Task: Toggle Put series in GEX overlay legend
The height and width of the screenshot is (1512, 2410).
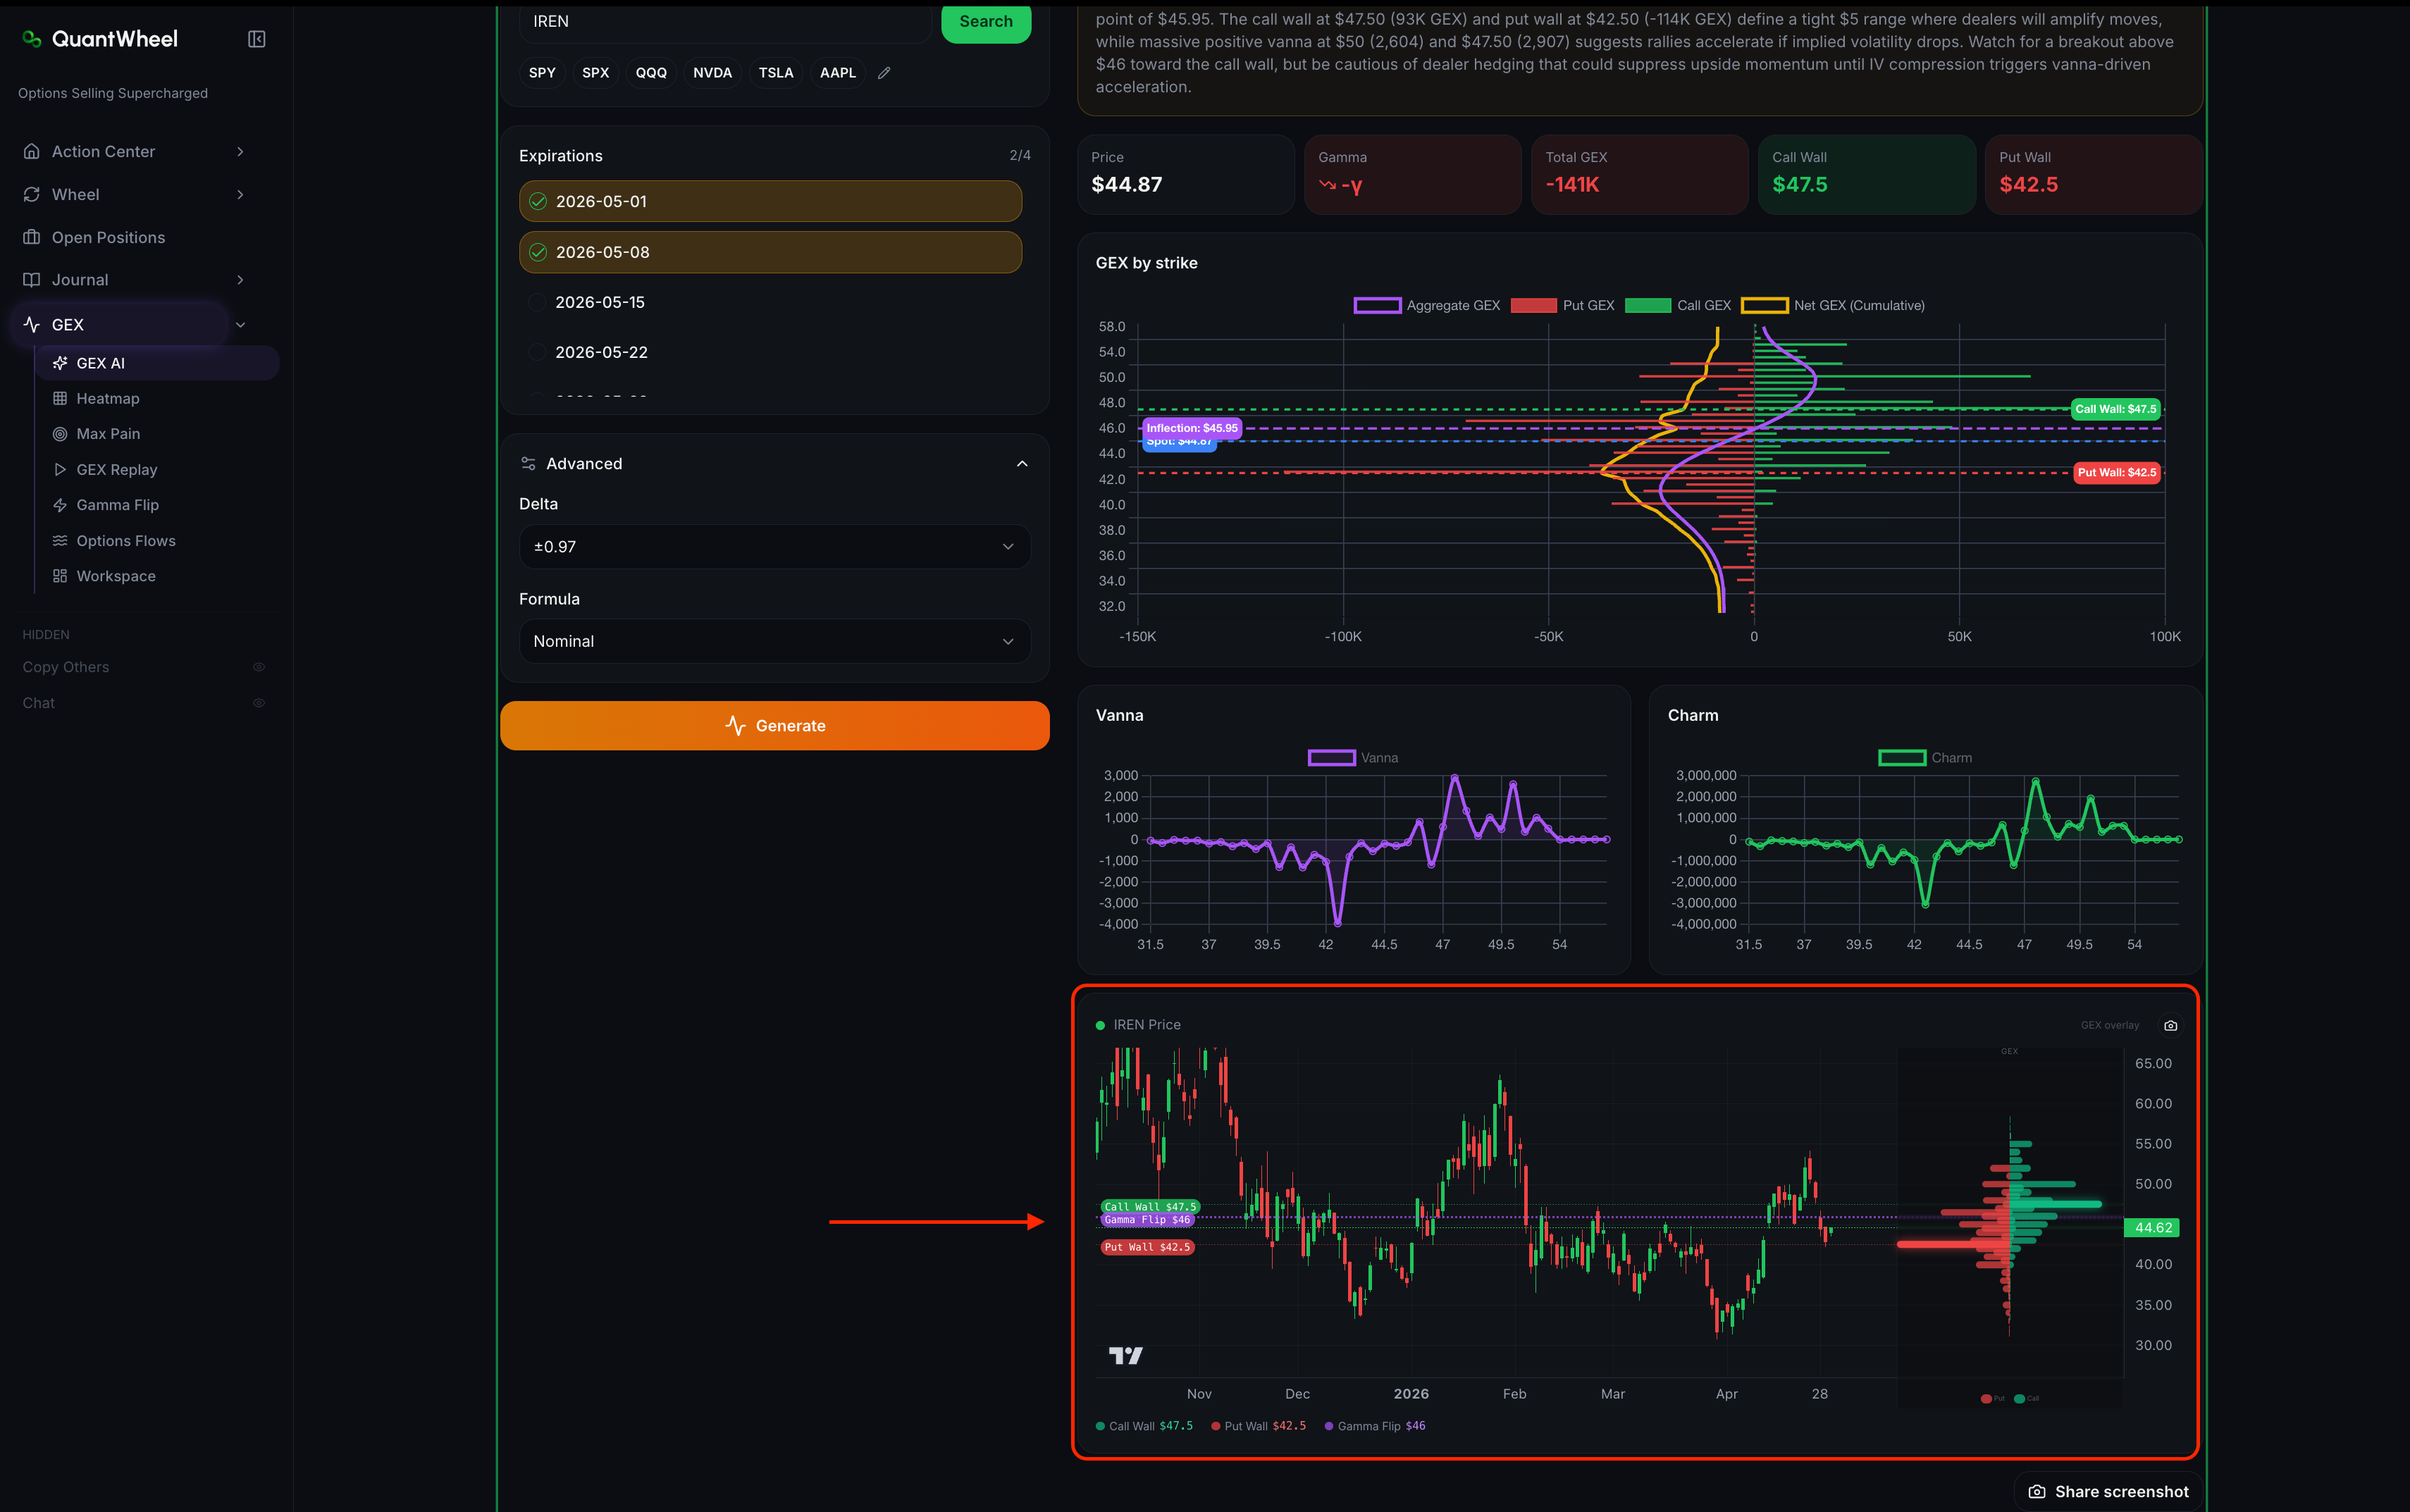Action: [x=1993, y=1398]
